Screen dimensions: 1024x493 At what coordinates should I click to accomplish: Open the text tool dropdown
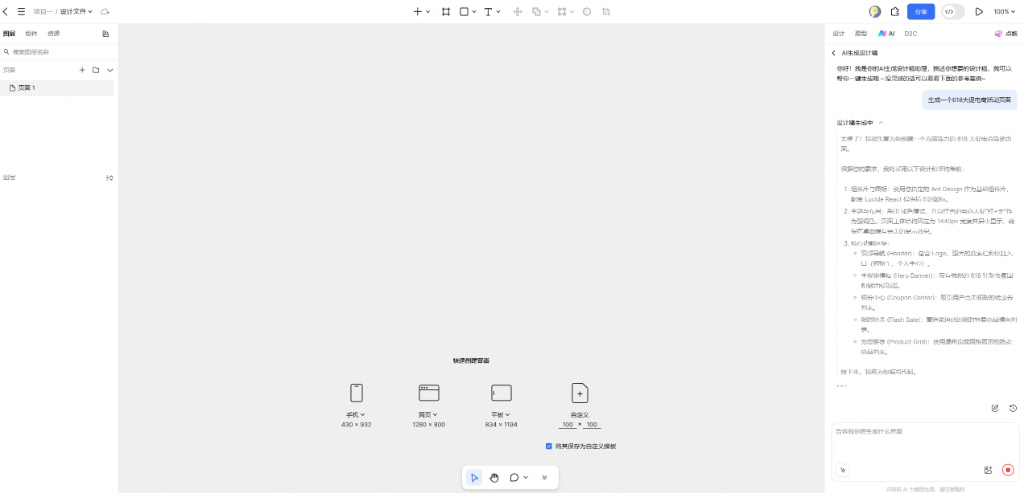click(500, 12)
